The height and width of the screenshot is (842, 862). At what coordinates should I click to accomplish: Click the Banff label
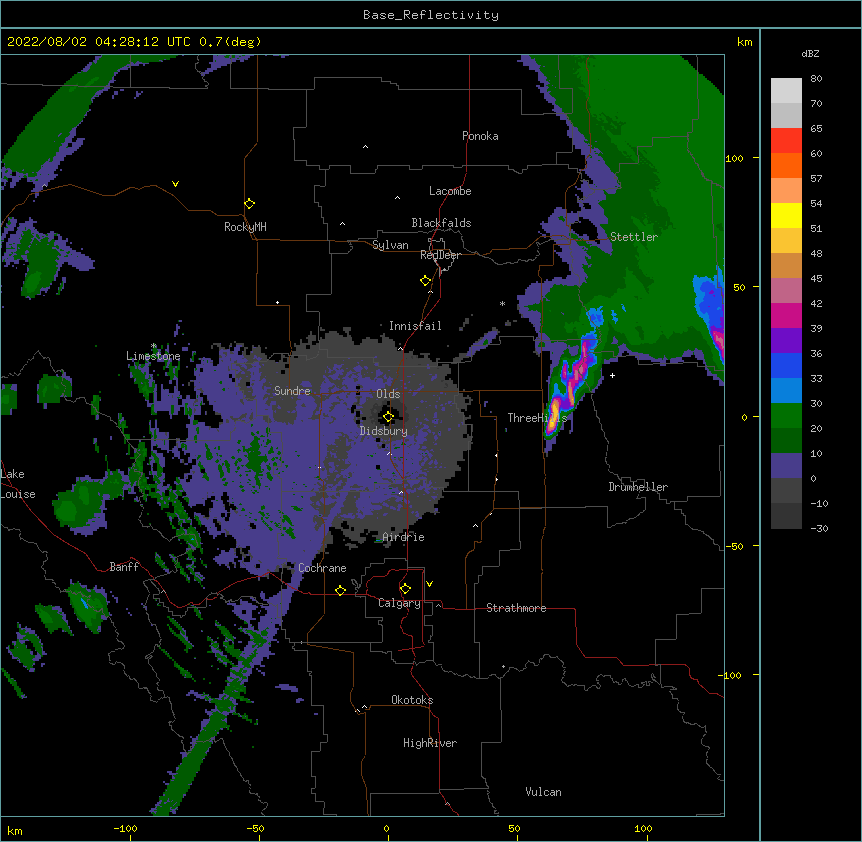[x=124, y=567]
